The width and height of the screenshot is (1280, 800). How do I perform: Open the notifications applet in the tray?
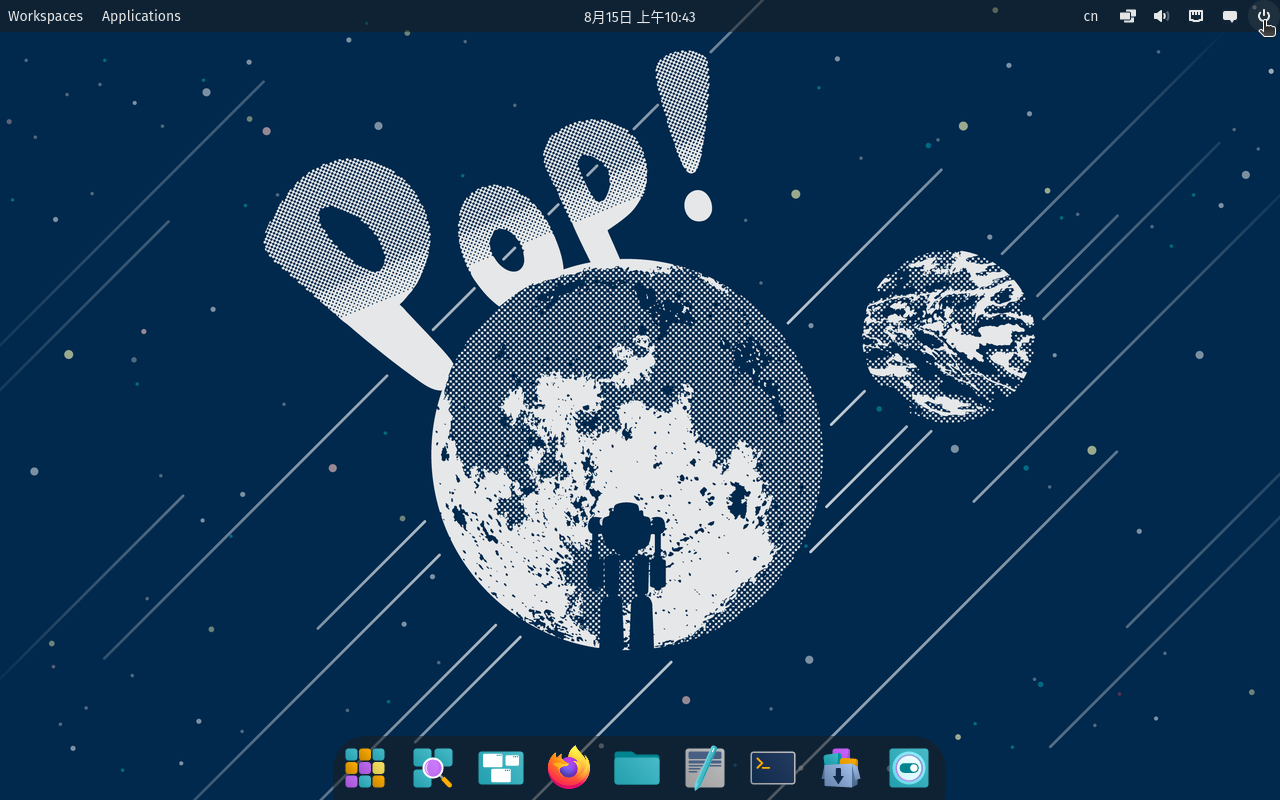pos(1229,16)
